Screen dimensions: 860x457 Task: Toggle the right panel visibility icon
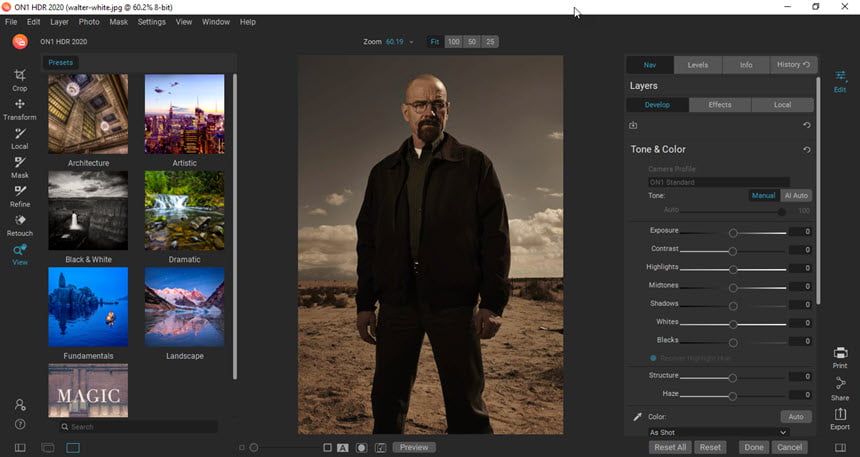pyautogui.click(x=840, y=448)
